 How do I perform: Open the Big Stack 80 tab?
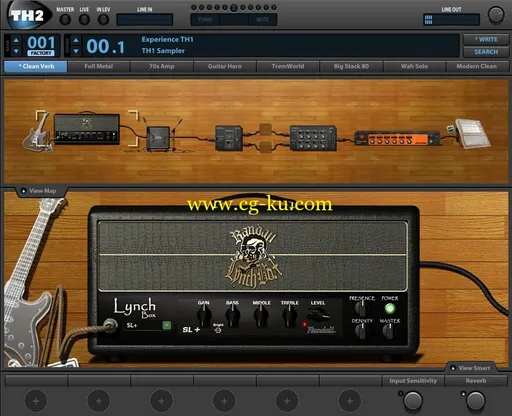(351, 66)
